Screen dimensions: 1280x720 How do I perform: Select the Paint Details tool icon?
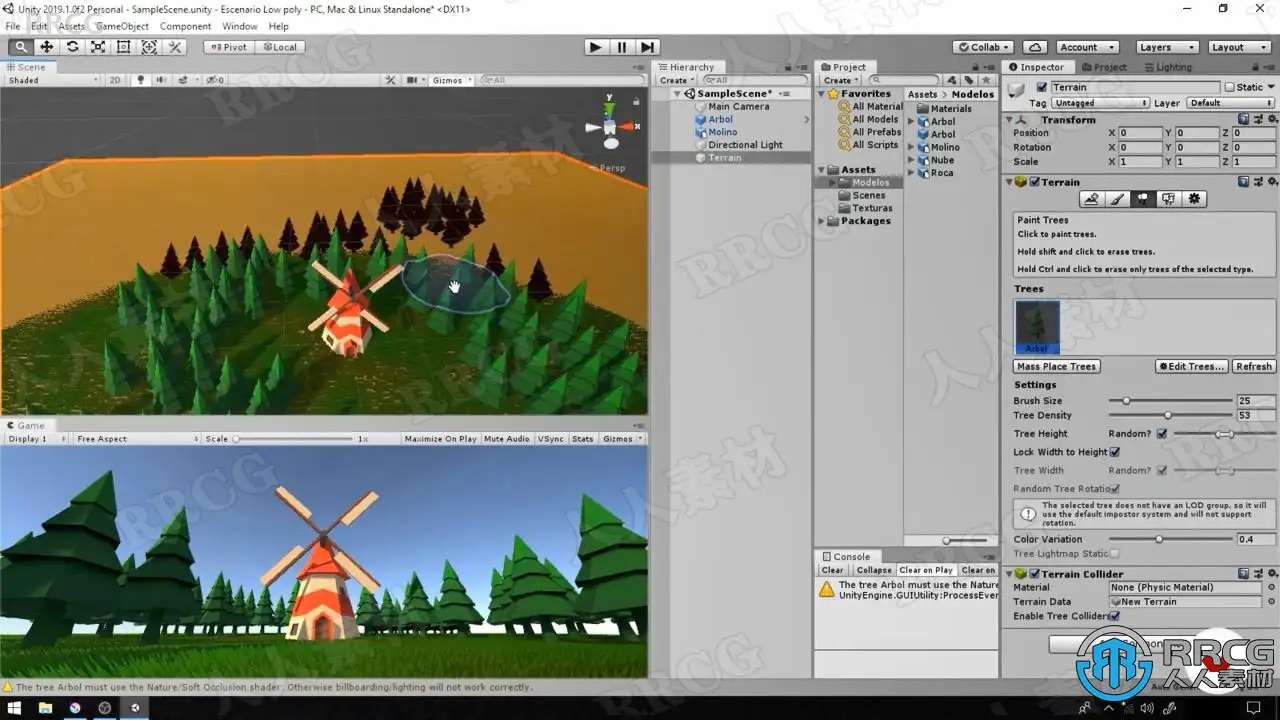pyautogui.click(x=1168, y=199)
